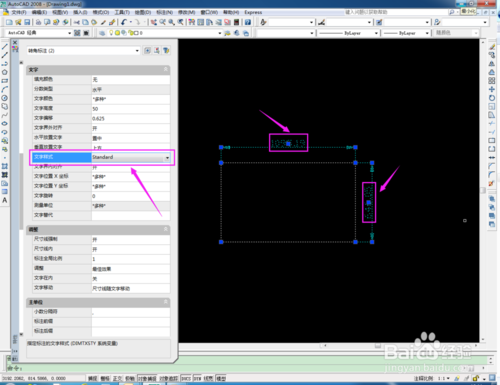Collapse the 主单位 (Primary Units) section
The image size is (500, 385).
[x=166, y=302]
